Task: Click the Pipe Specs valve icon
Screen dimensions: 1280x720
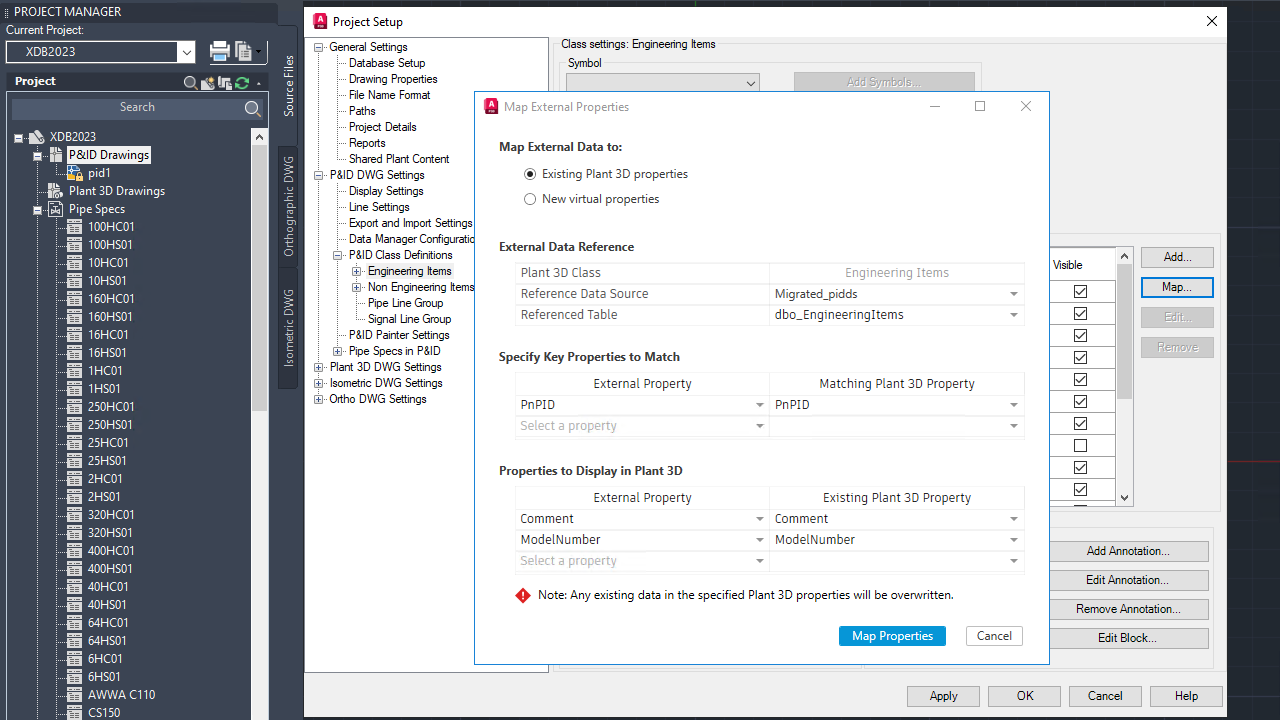Action: tap(56, 209)
